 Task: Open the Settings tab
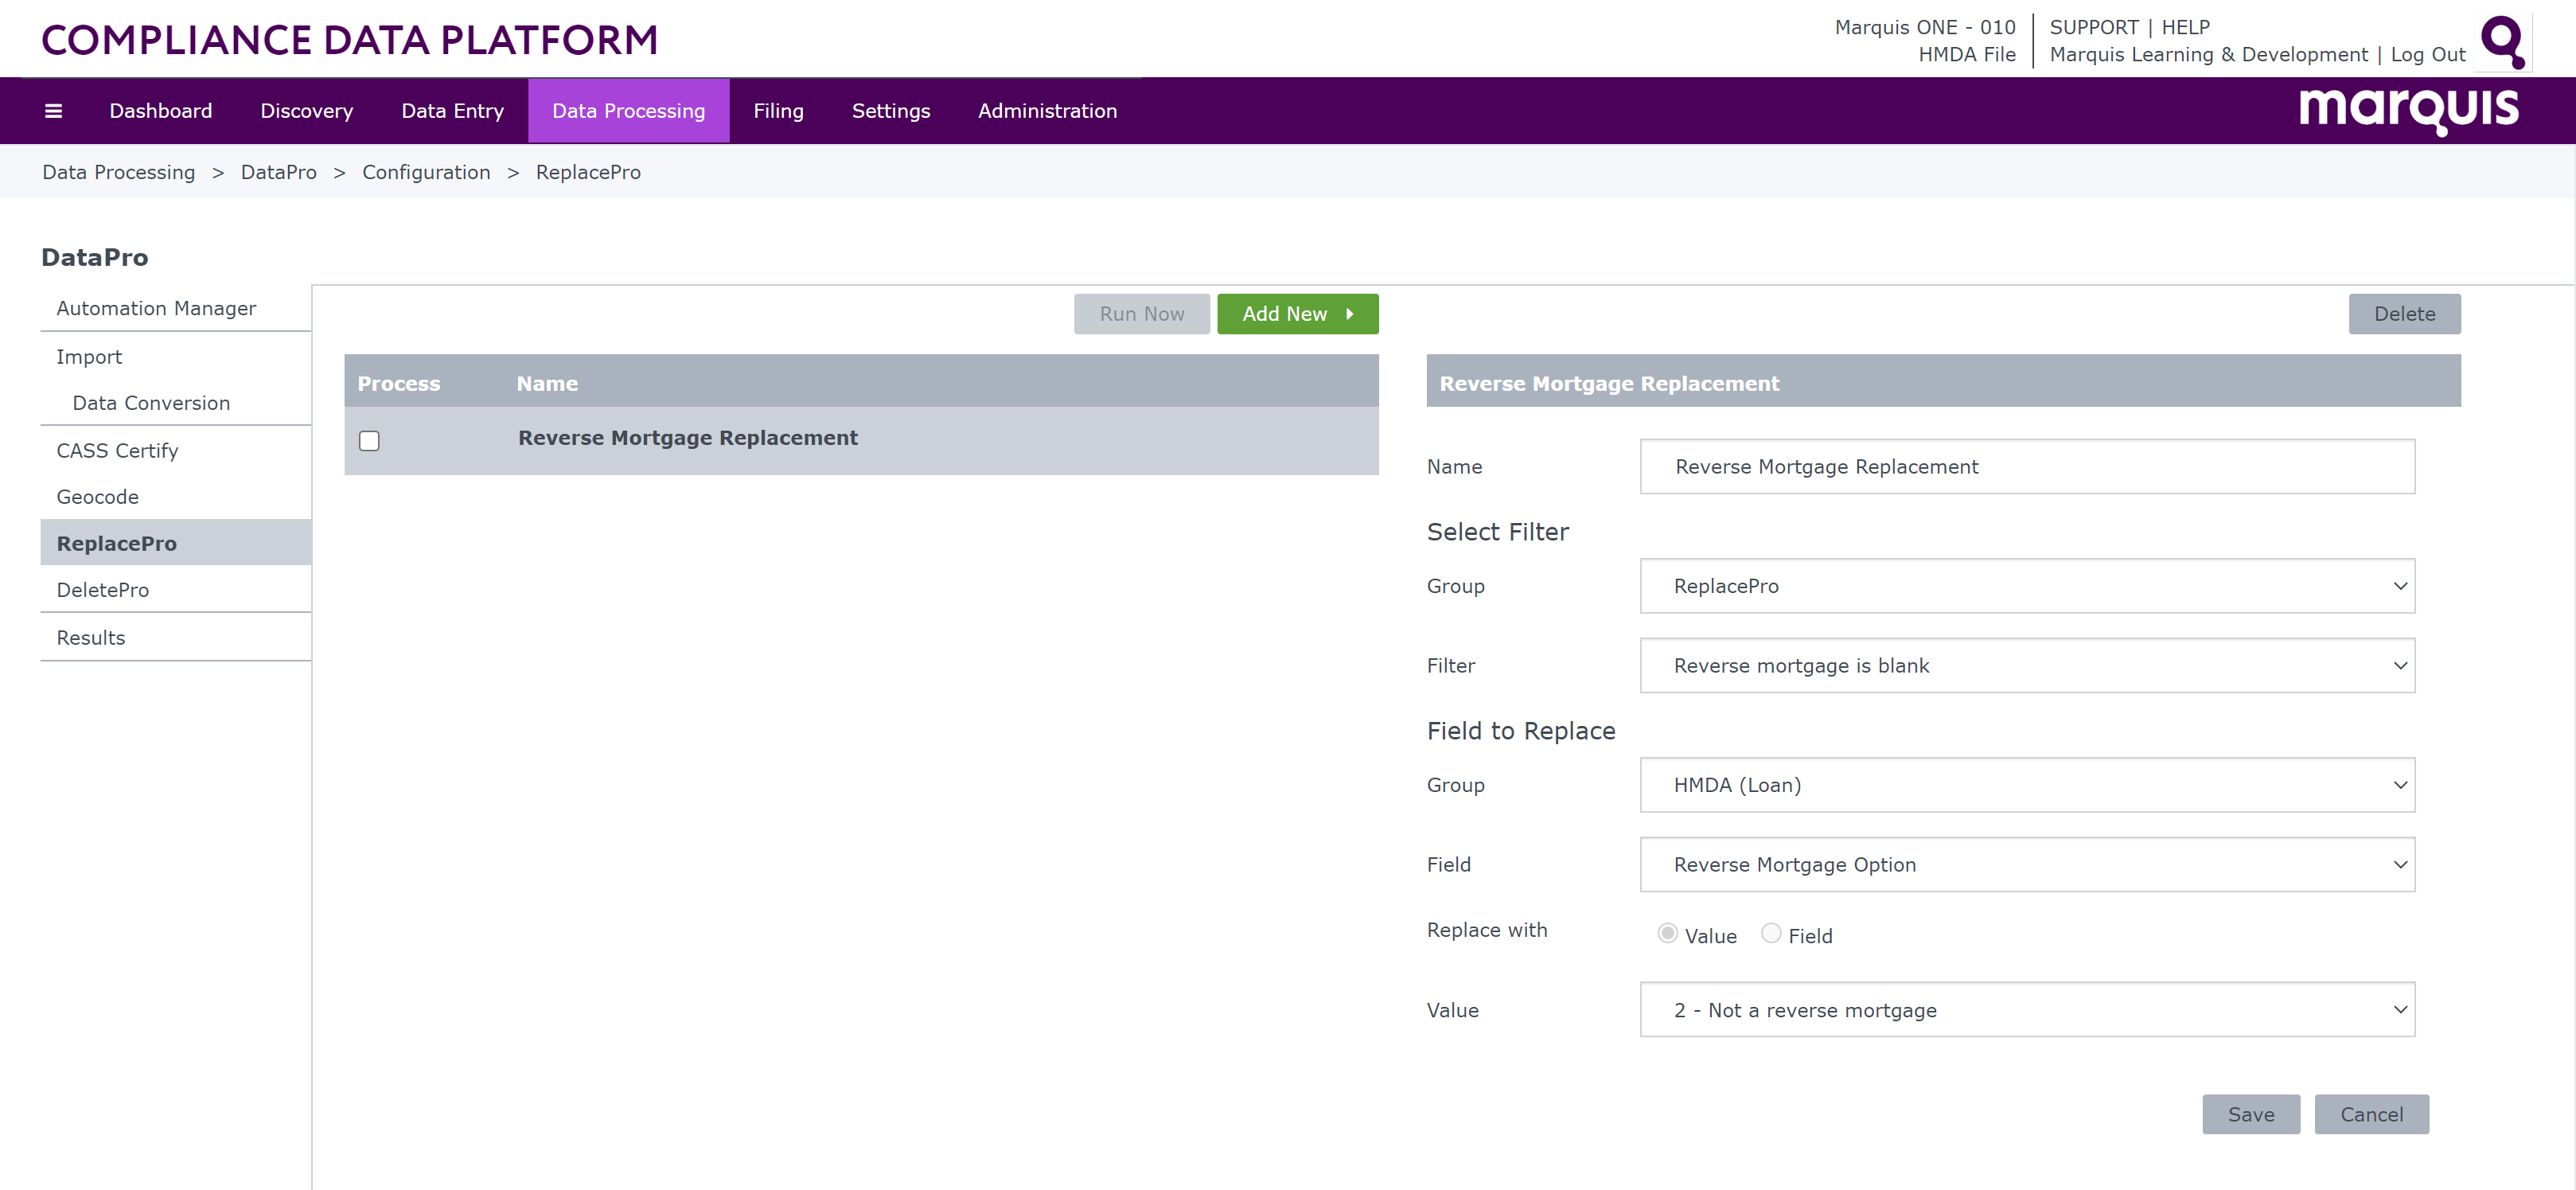(x=891, y=111)
